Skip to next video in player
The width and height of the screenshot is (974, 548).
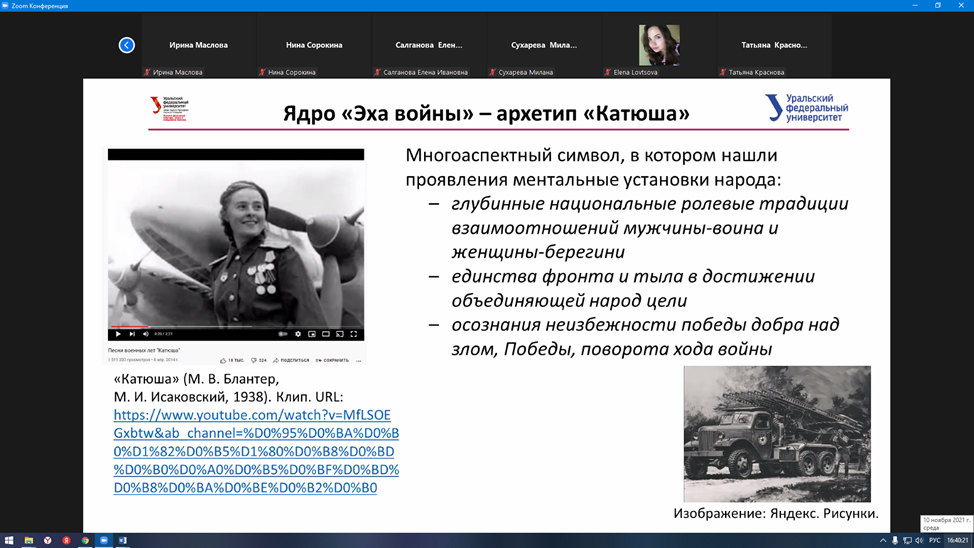(x=132, y=334)
